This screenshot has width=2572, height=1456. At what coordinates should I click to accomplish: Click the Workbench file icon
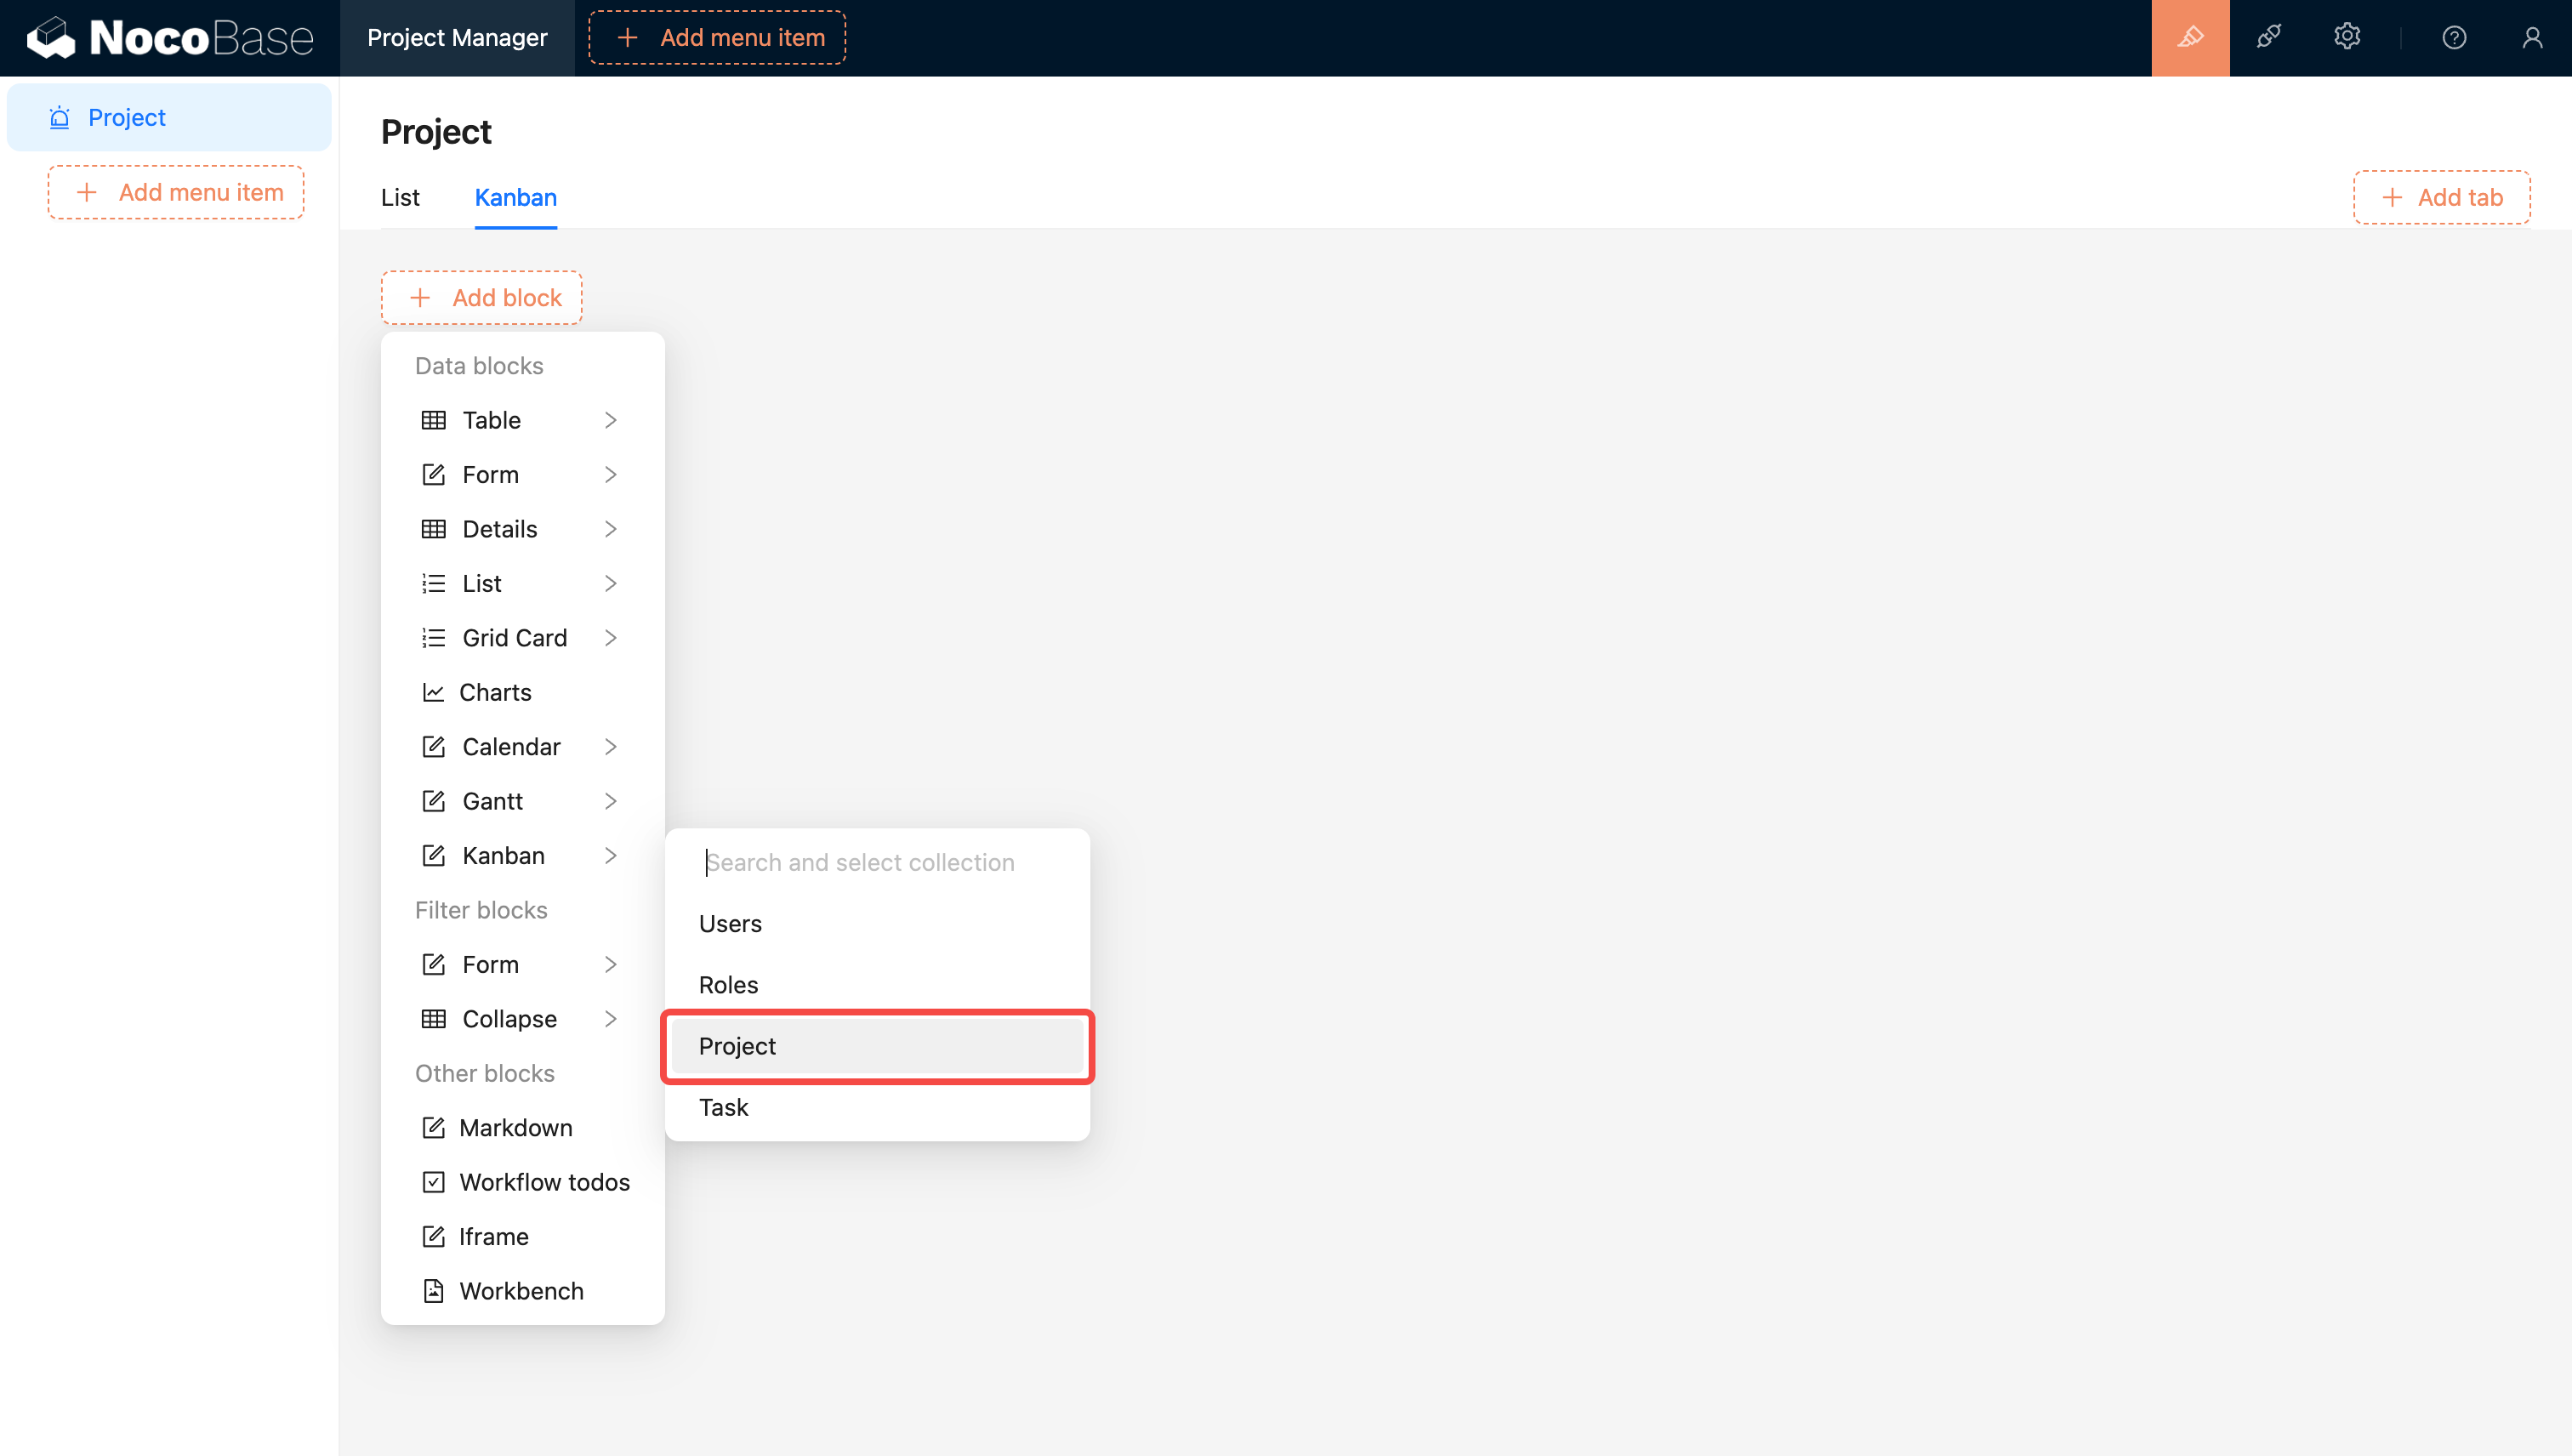(x=433, y=1291)
